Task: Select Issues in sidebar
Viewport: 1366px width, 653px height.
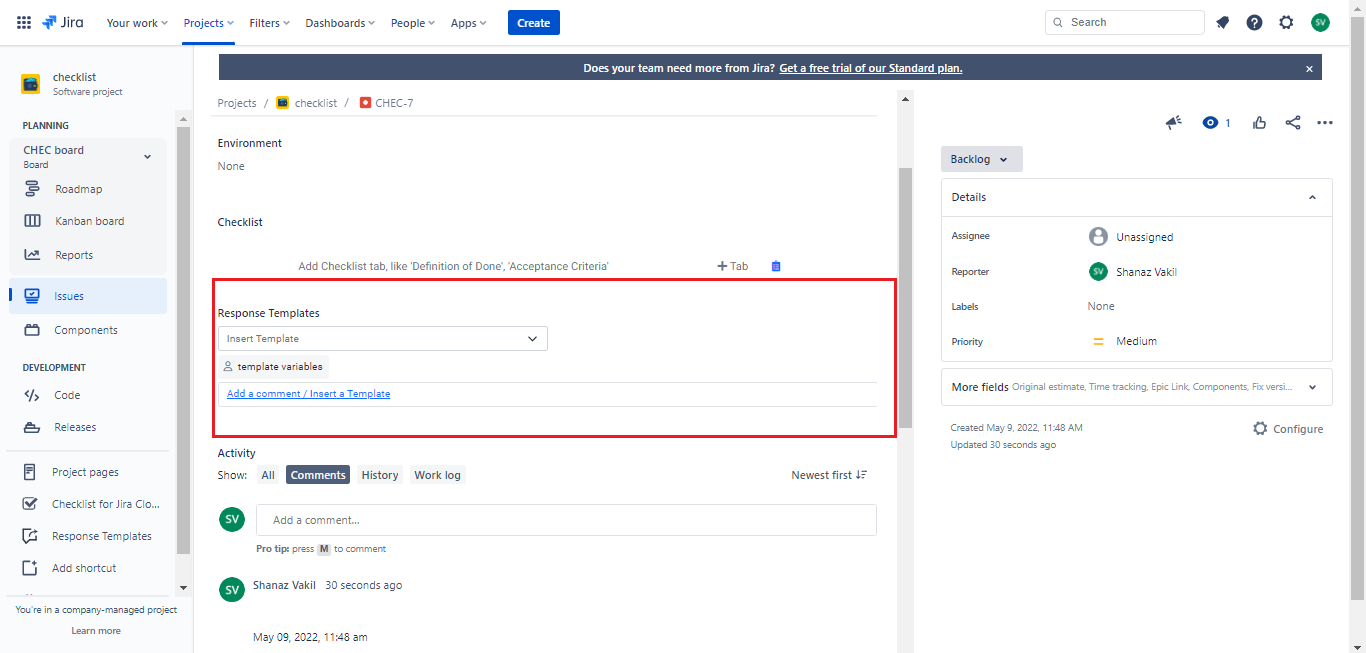Action: click(x=88, y=296)
